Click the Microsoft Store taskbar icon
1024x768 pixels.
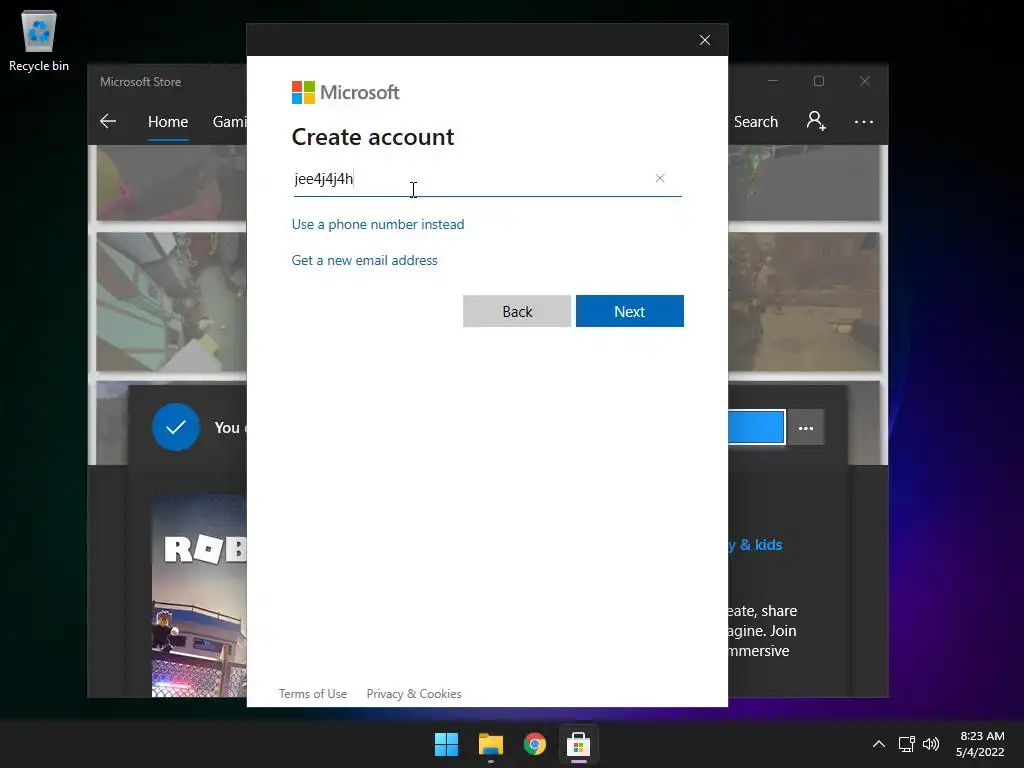[579, 744]
